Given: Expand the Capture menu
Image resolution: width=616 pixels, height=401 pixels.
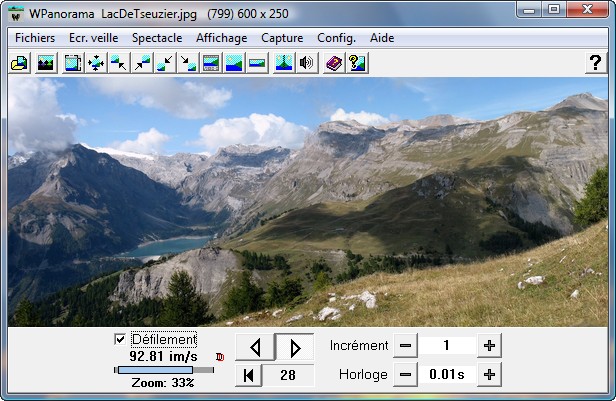Looking at the screenshot, I should (x=282, y=37).
